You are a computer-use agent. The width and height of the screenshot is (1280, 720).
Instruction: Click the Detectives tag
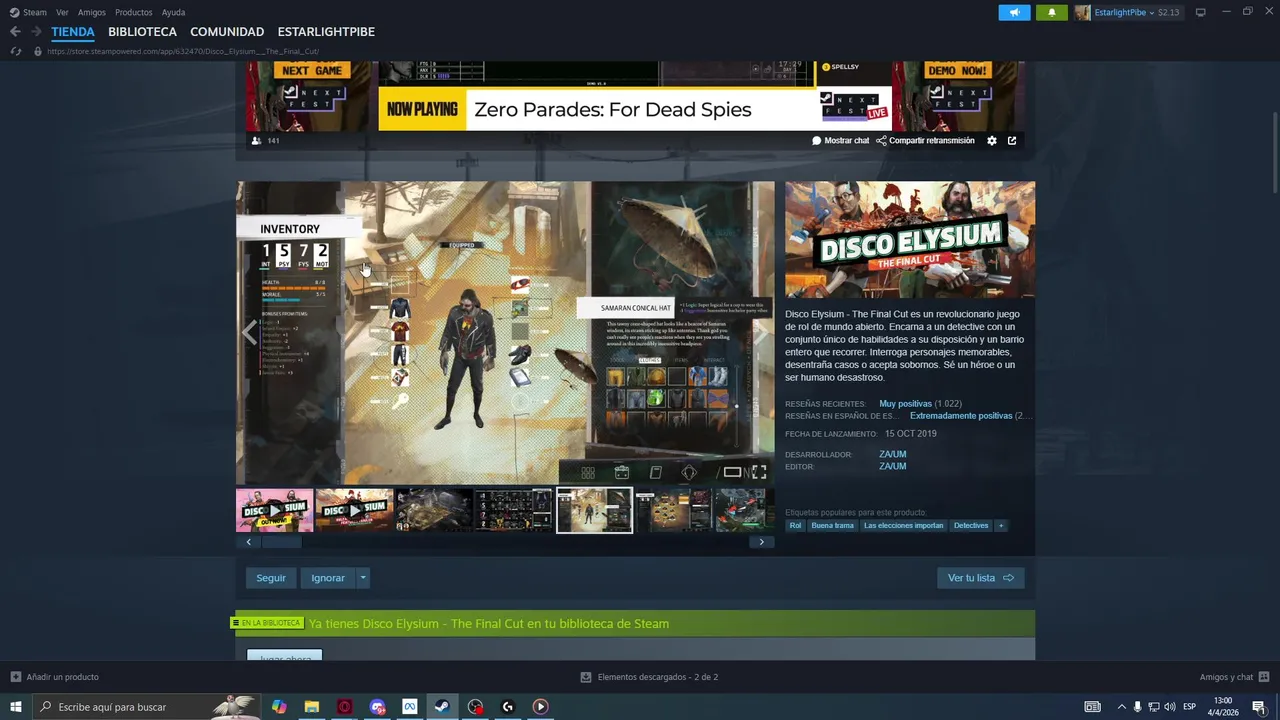tap(971, 526)
